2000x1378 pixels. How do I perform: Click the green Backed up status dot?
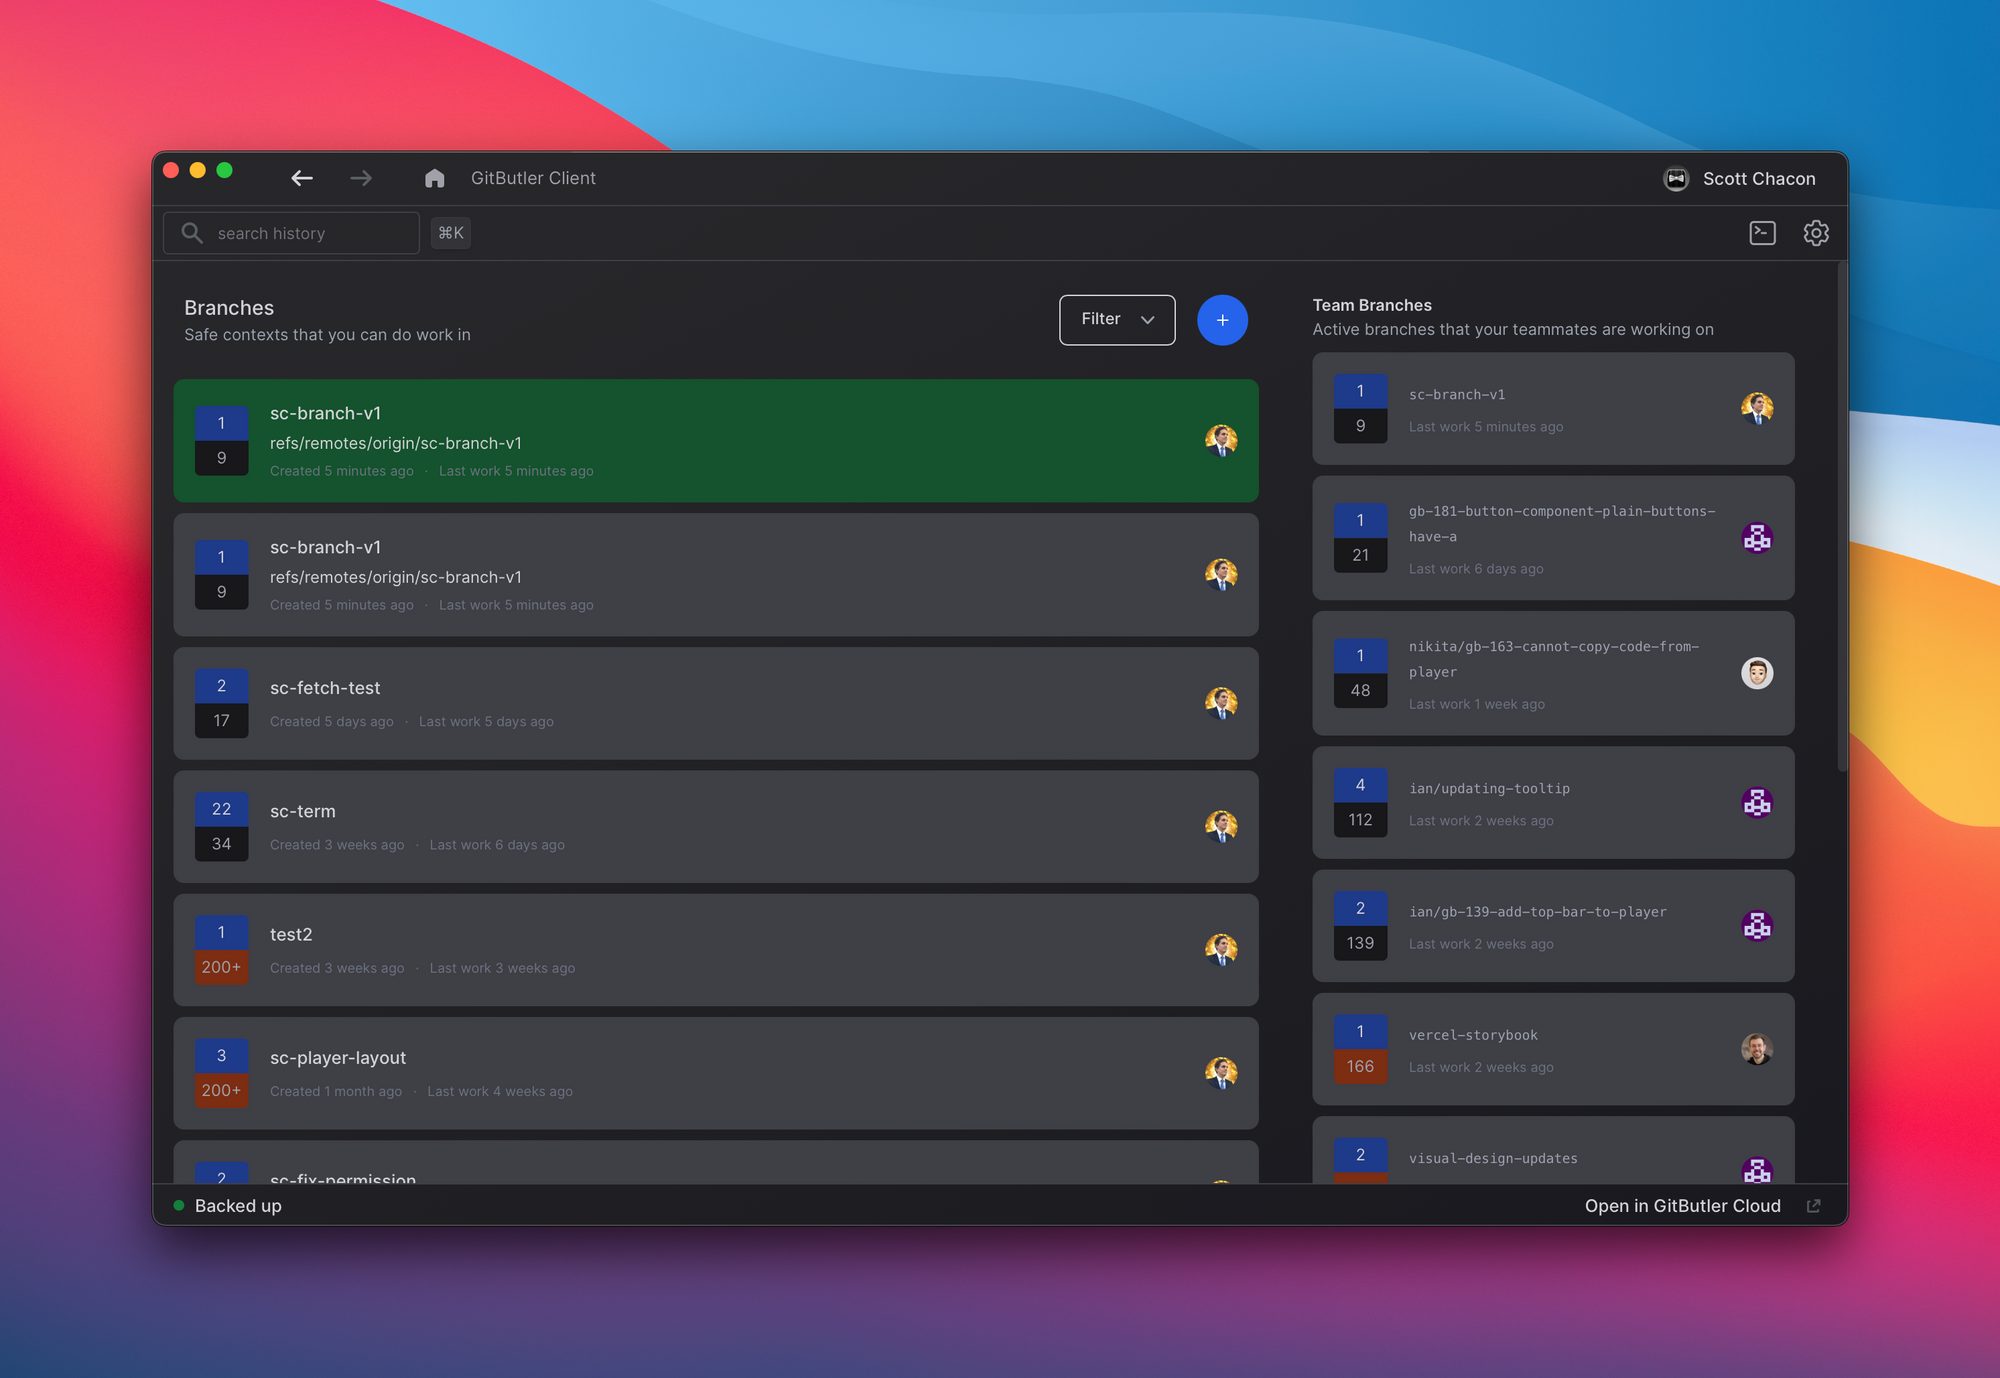click(179, 1206)
